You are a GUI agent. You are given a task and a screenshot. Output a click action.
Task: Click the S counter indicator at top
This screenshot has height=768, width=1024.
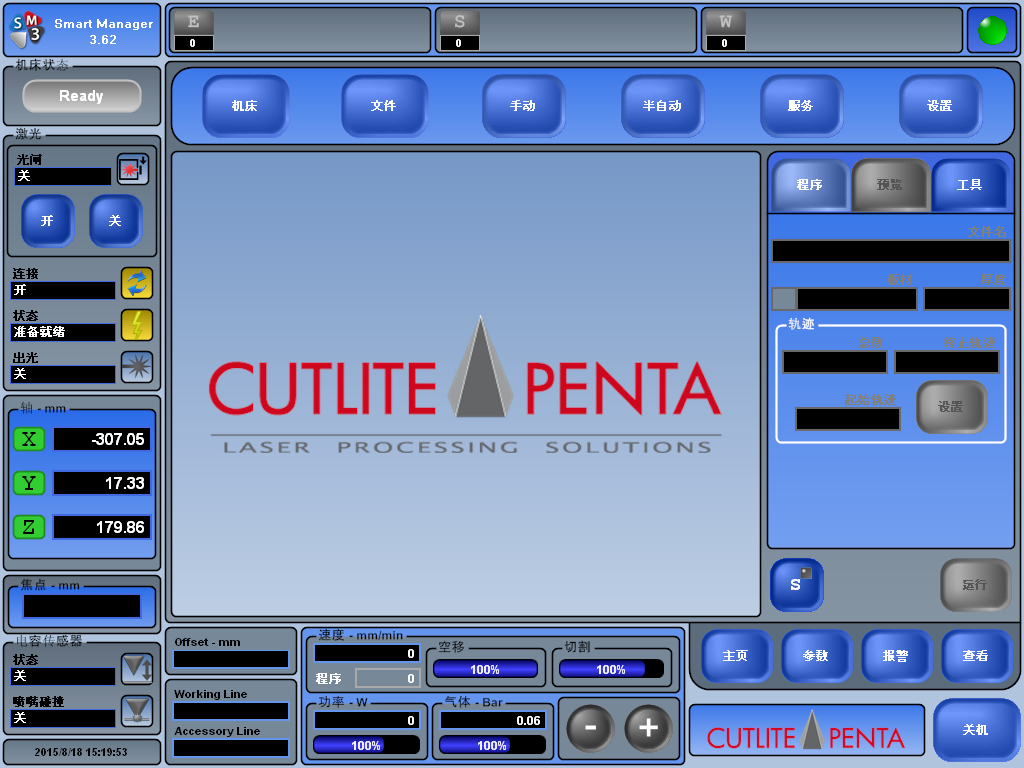coord(458,31)
